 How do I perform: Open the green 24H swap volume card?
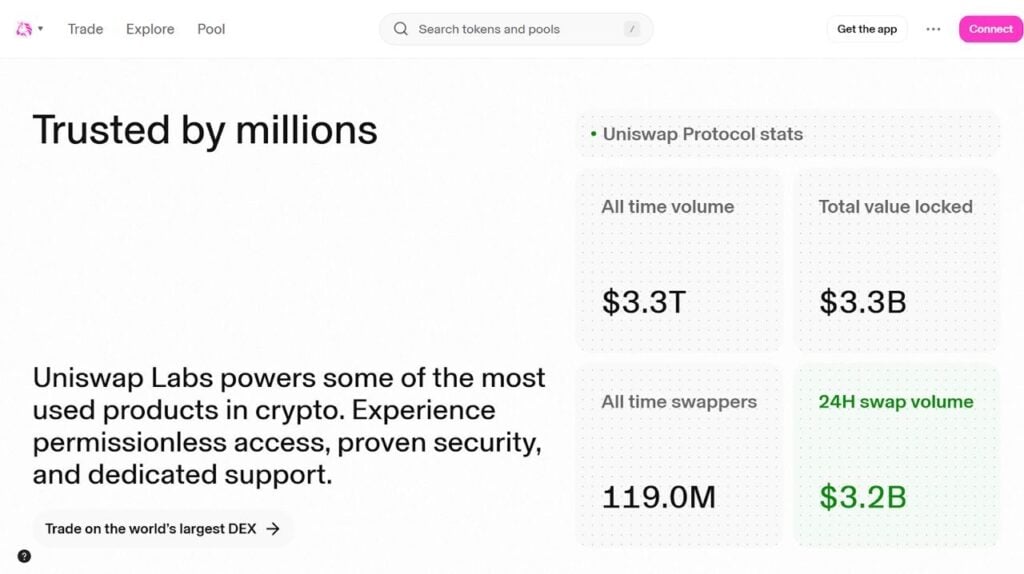click(896, 456)
